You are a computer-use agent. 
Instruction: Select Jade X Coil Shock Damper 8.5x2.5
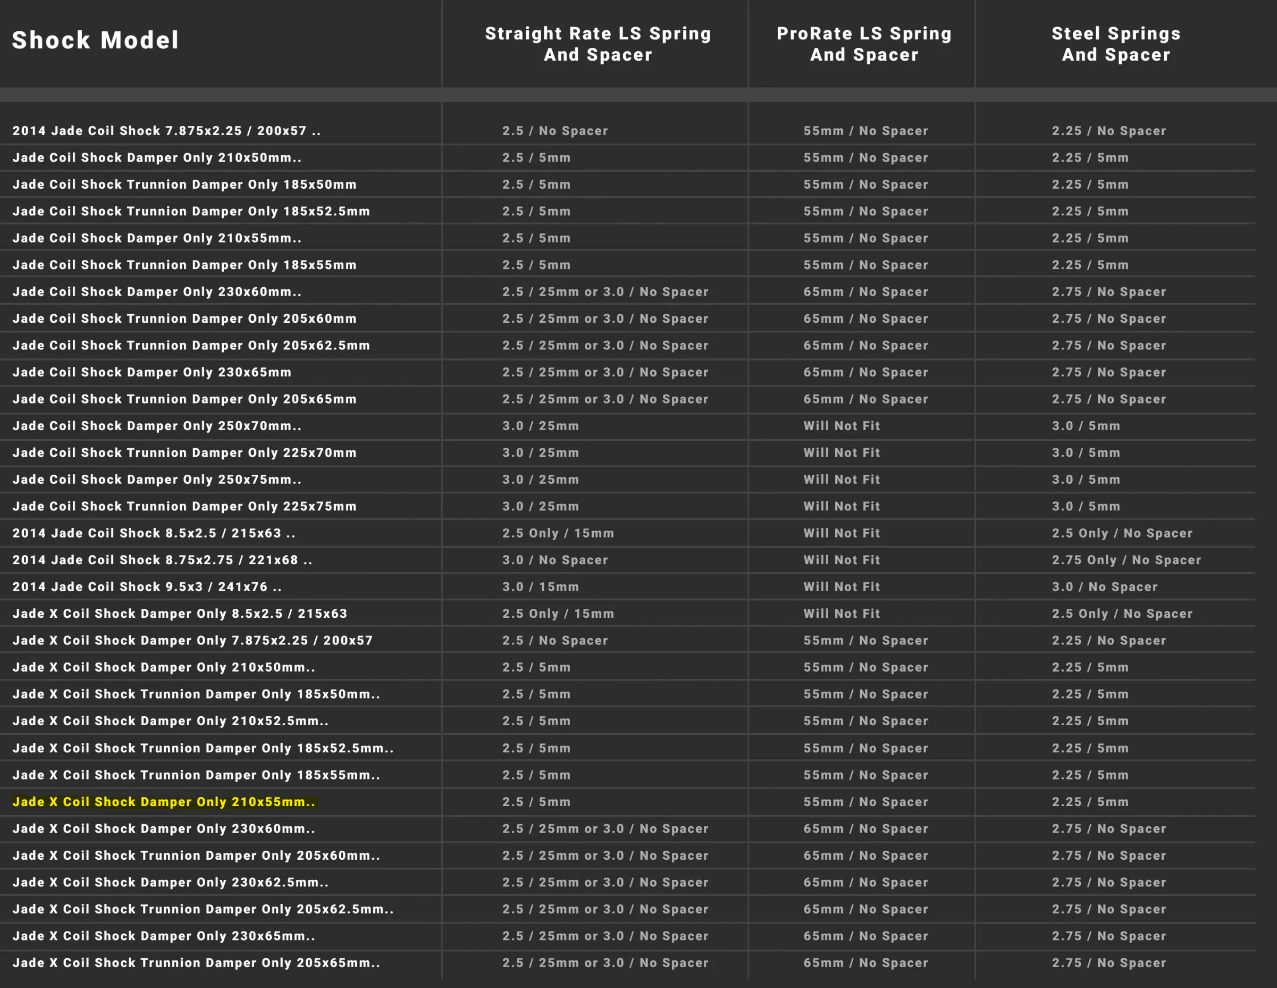pyautogui.click(x=180, y=614)
